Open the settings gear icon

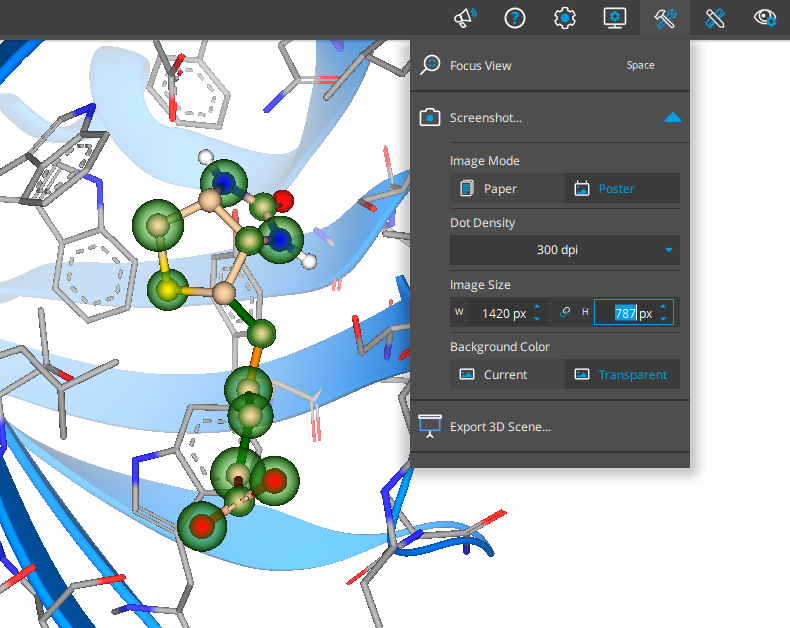[x=565, y=18]
